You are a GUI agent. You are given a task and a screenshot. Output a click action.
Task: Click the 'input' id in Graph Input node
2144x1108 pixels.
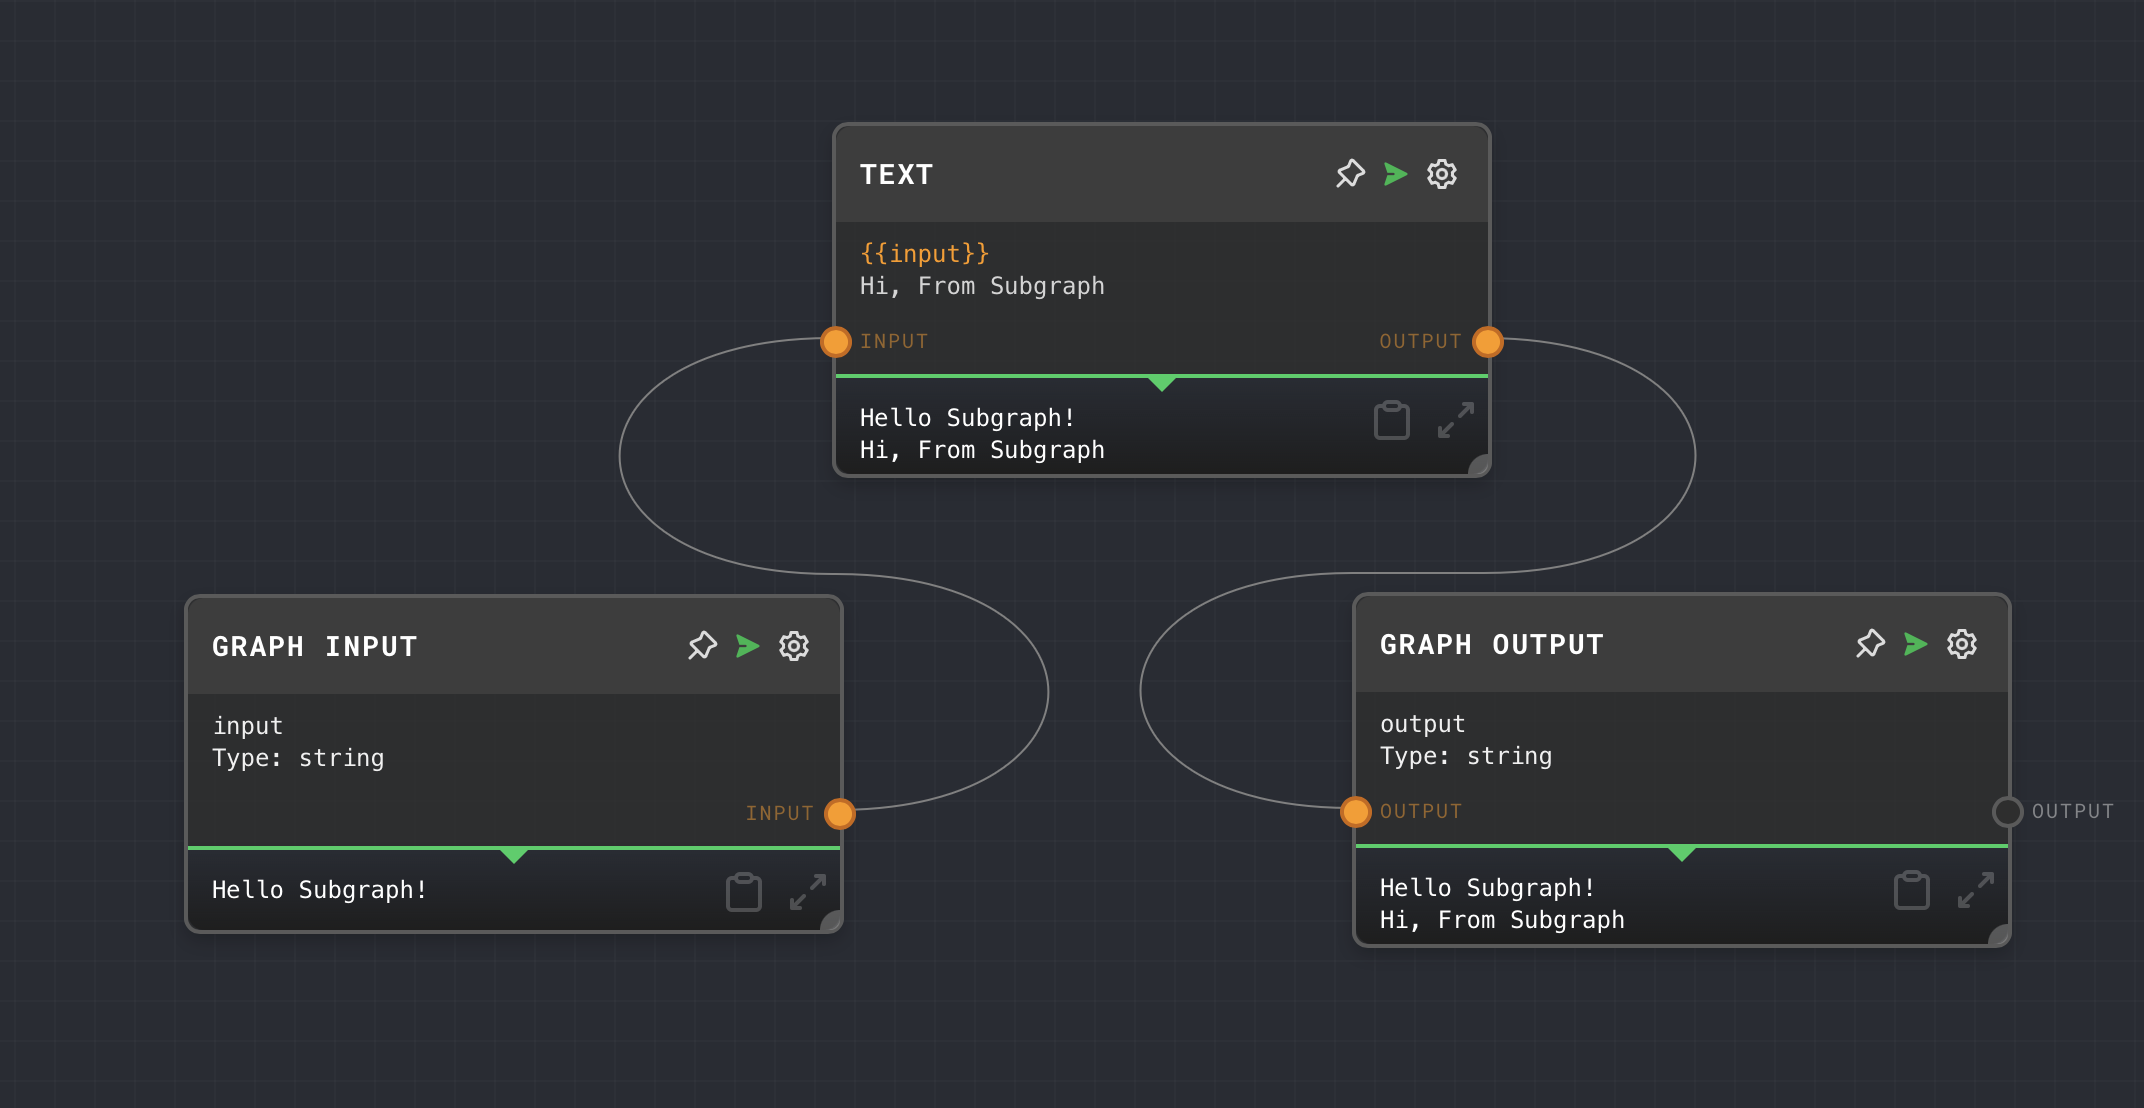click(x=248, y=726)
